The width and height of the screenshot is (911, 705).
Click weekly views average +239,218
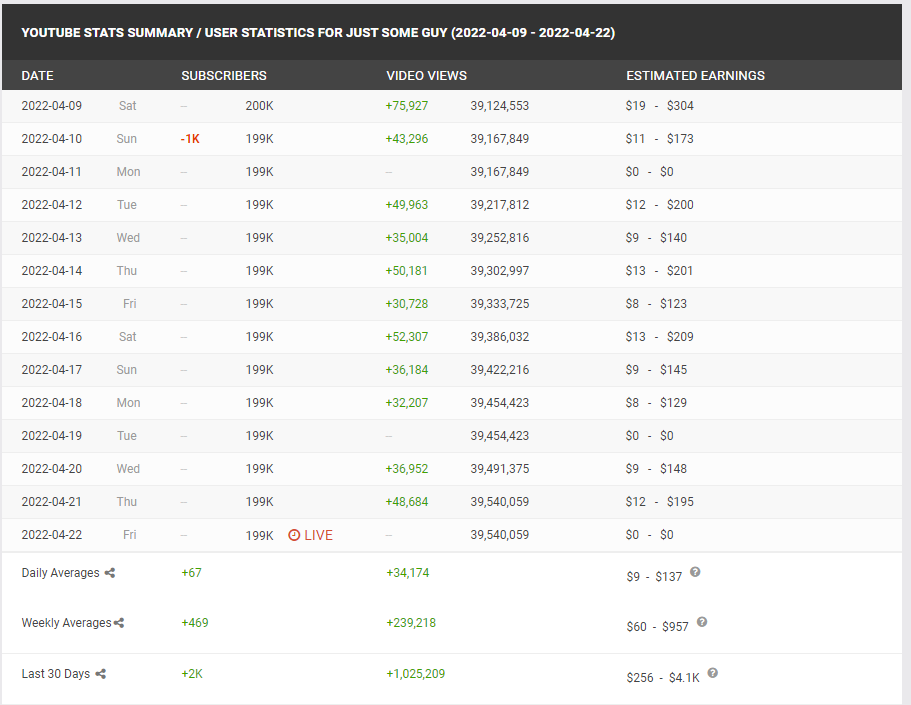411,623
